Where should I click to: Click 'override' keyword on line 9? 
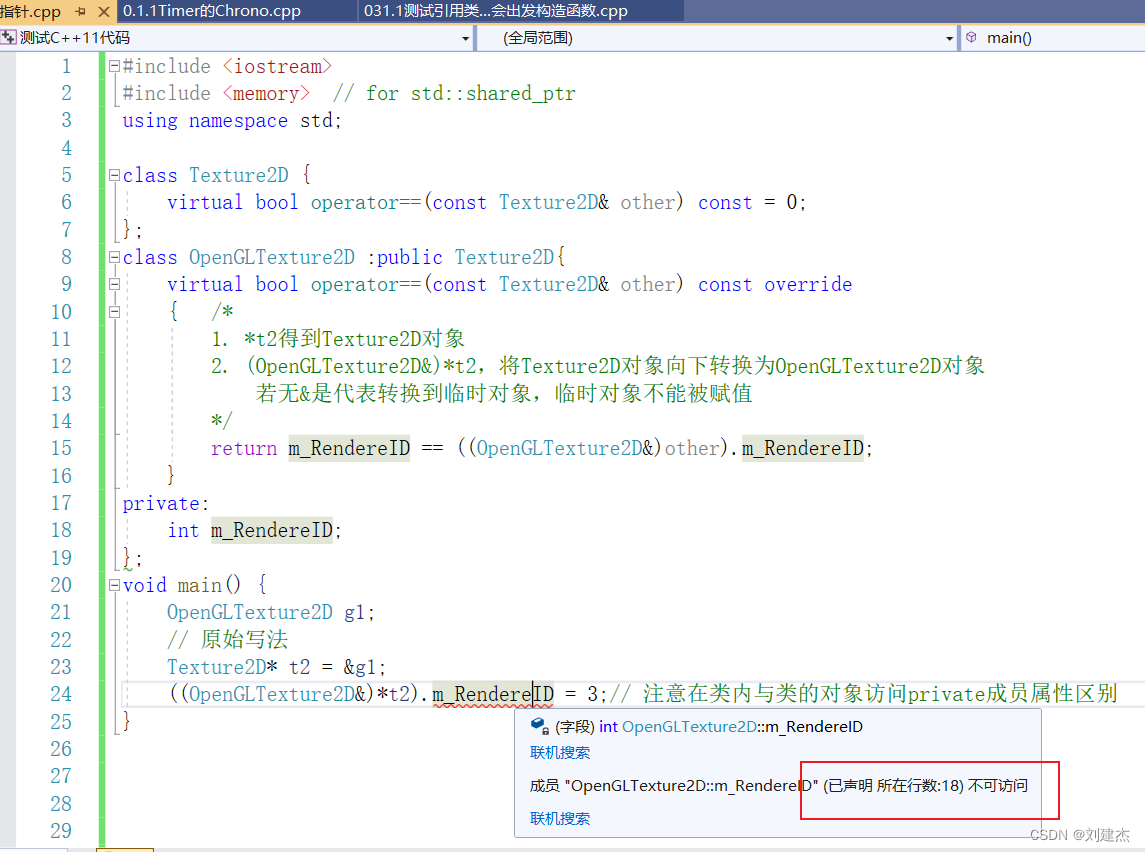click(808, 284)
